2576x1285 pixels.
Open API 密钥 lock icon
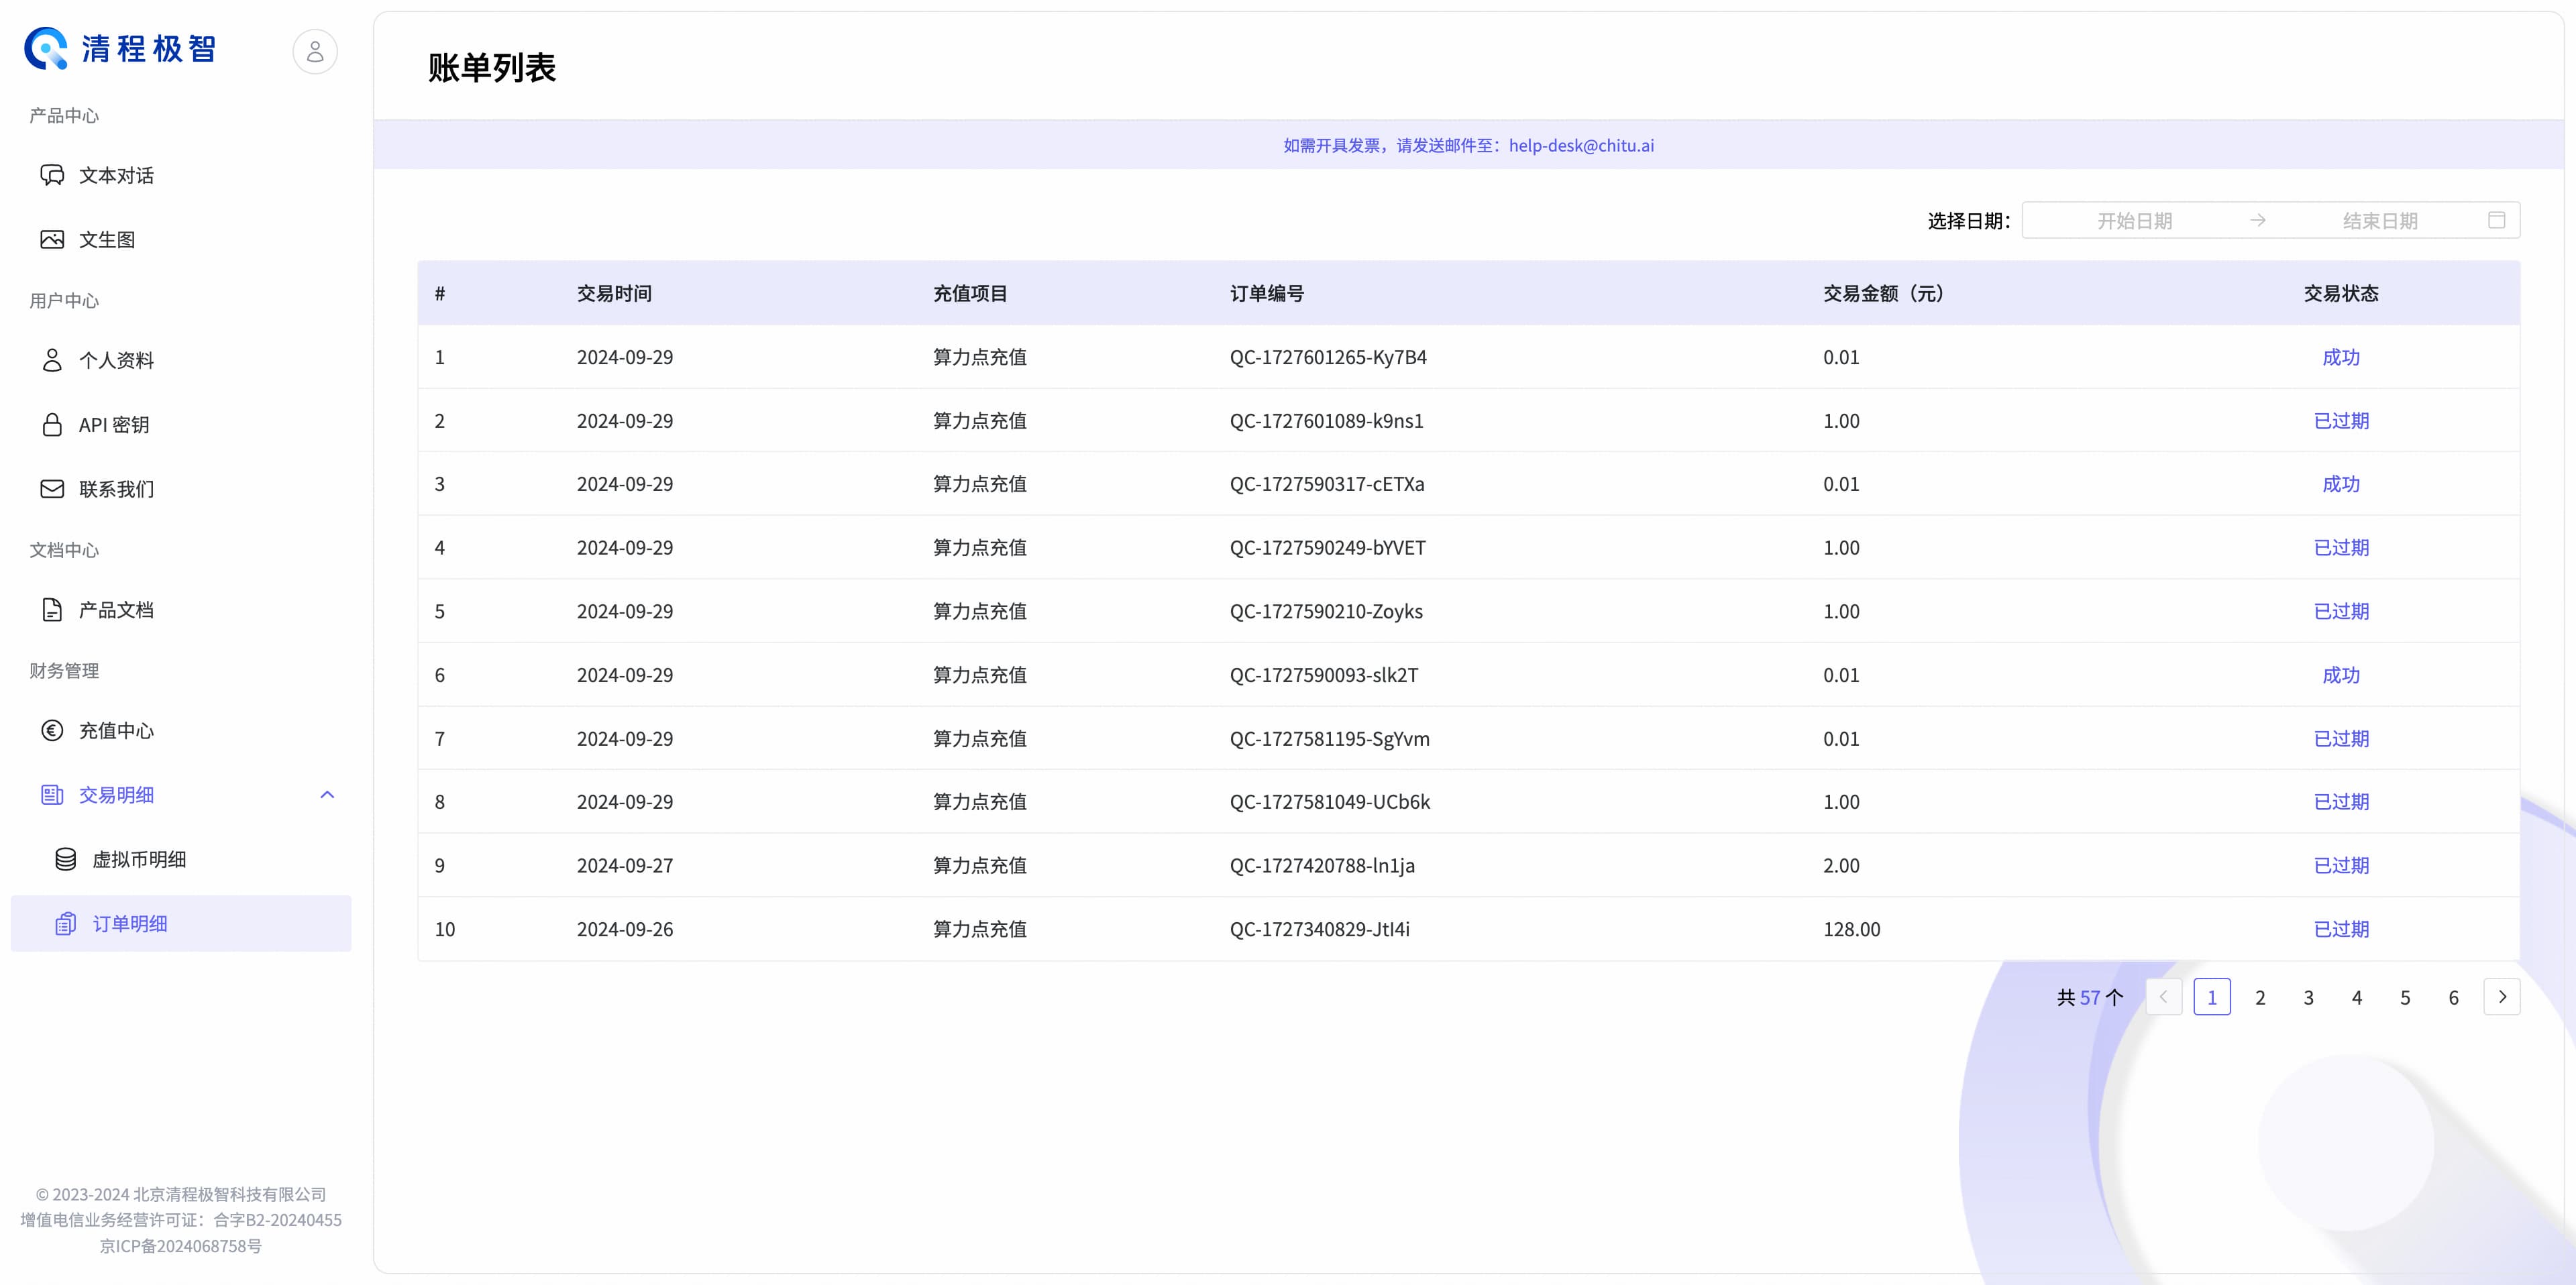(x=52, y=425)
